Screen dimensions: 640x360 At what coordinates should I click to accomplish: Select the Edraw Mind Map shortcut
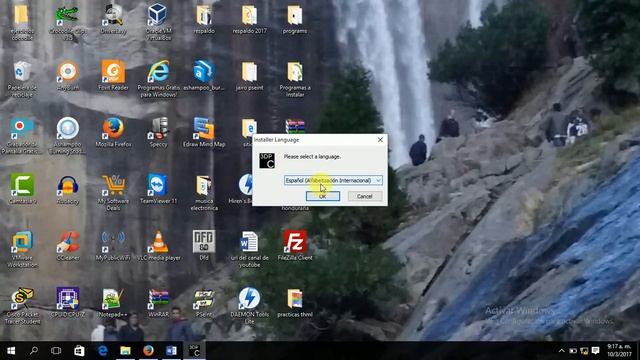coord(204,133)
